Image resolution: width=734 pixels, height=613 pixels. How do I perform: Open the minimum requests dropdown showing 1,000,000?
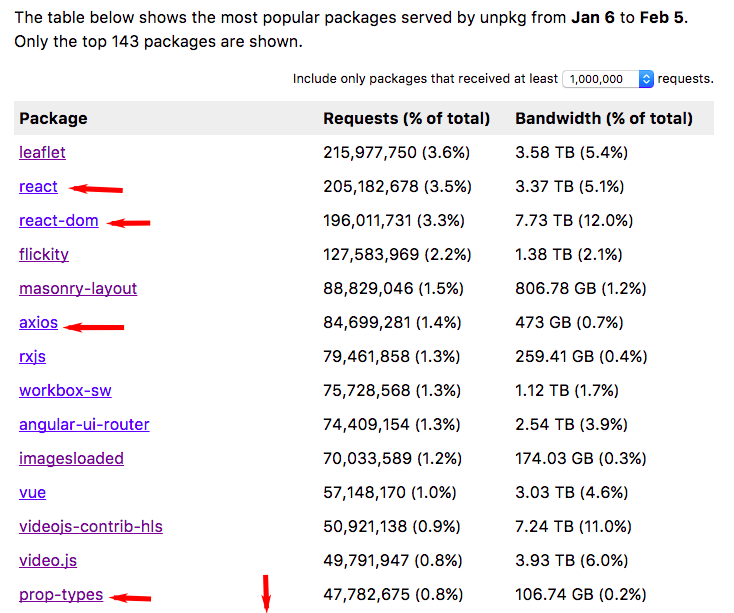(x=608, y=79)
